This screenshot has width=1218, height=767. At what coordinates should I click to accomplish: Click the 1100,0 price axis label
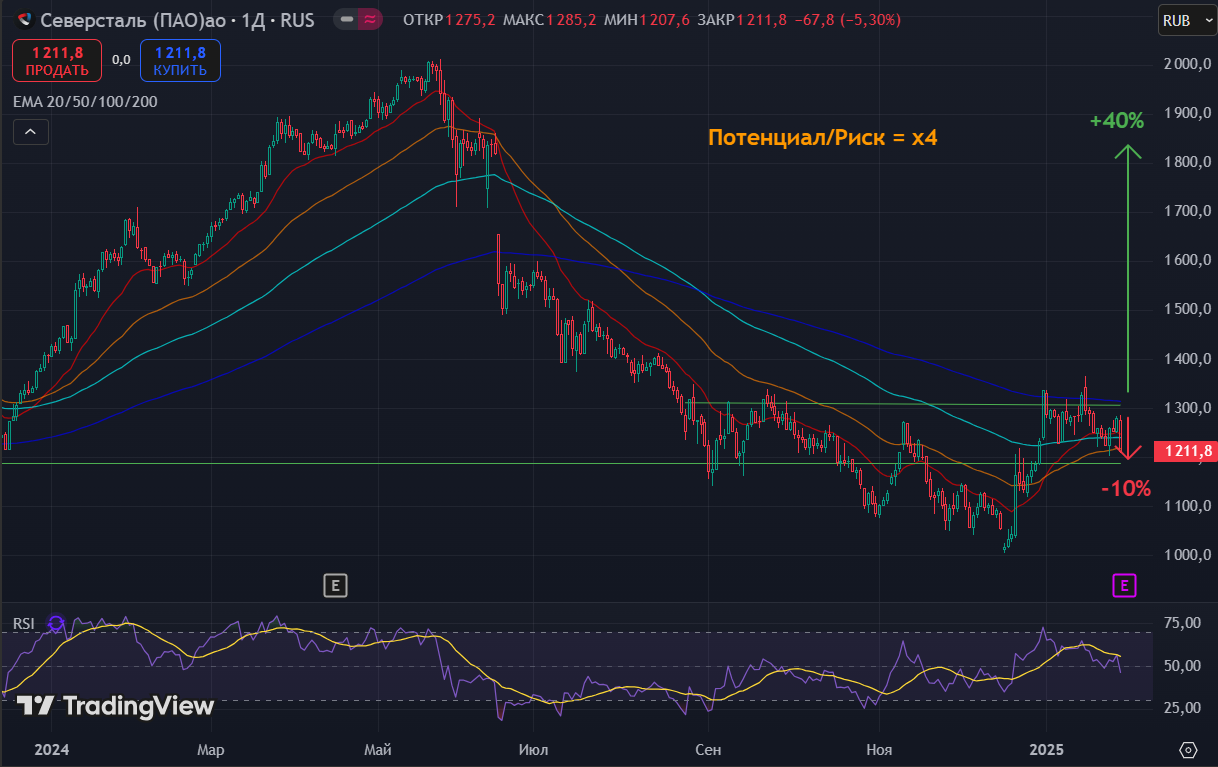[x=1186, y=506]
